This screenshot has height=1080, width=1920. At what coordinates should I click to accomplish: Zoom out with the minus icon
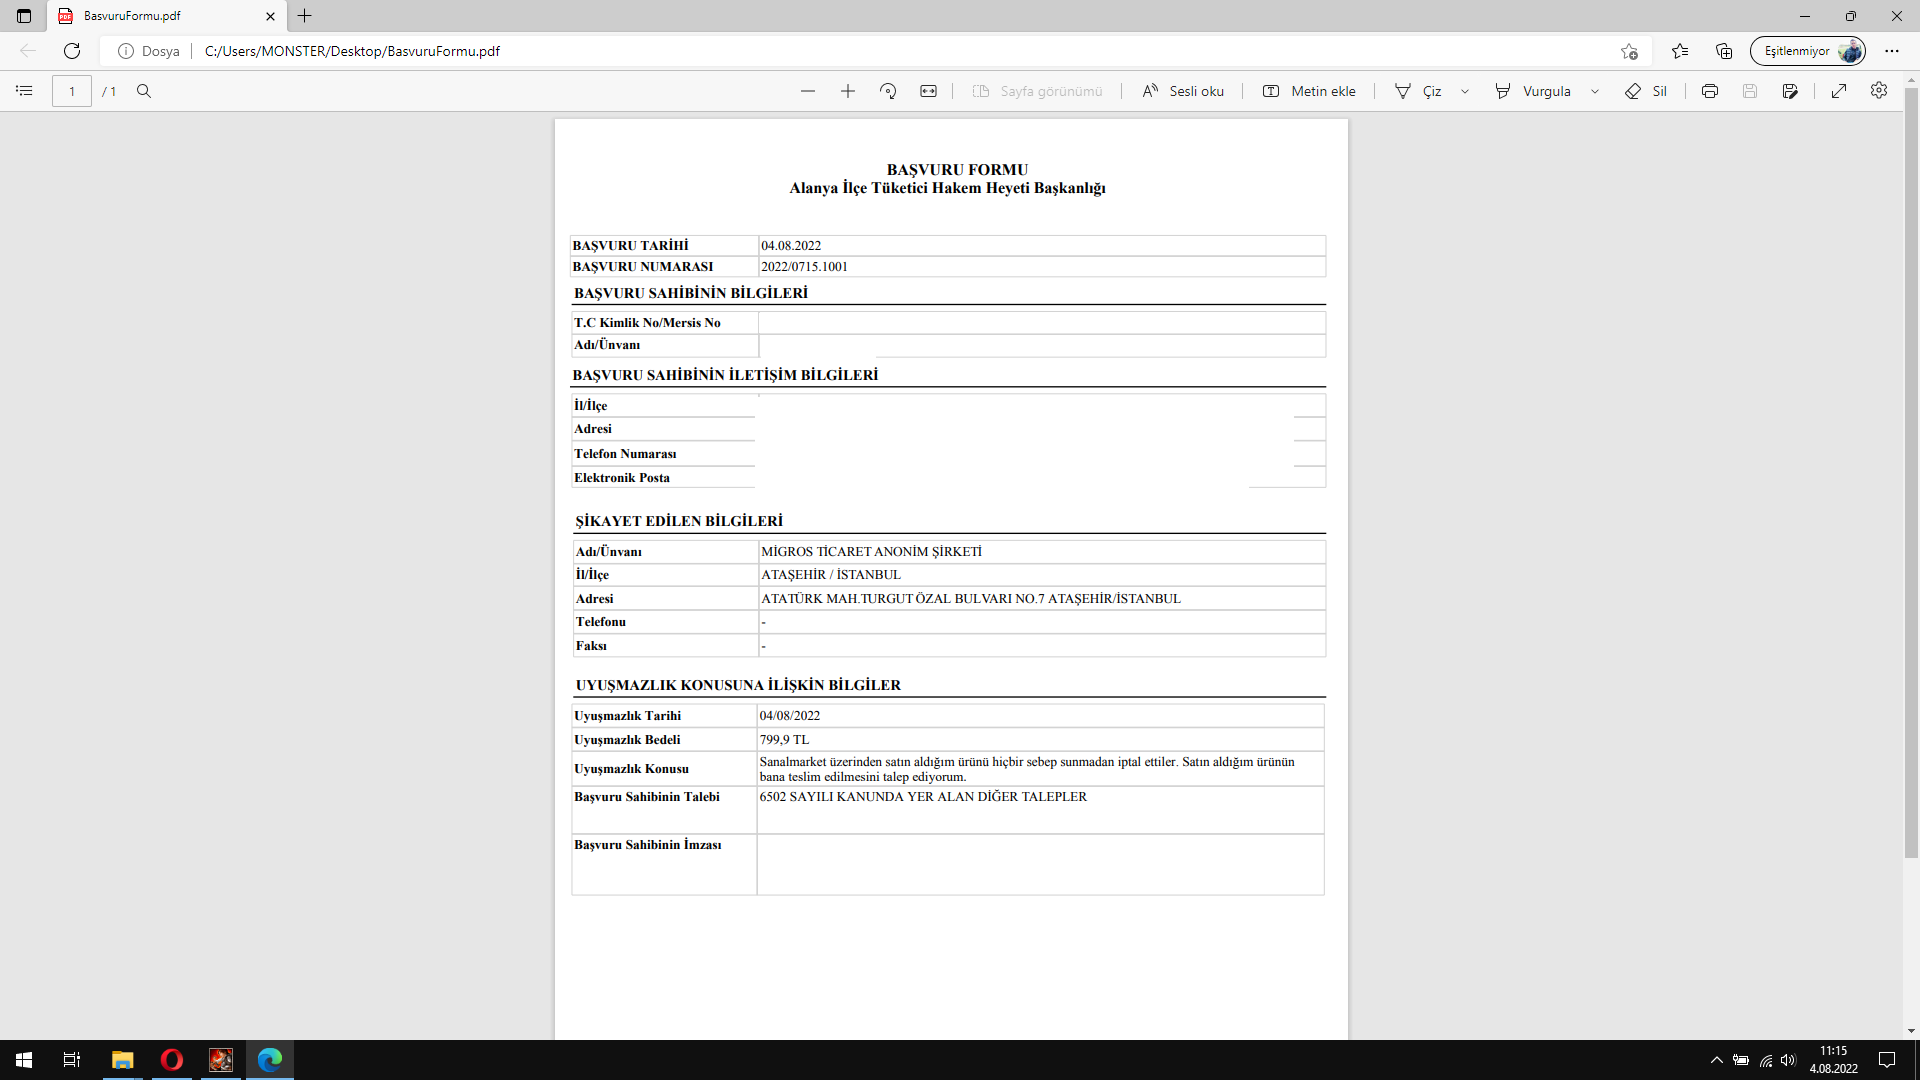(808, 91)
